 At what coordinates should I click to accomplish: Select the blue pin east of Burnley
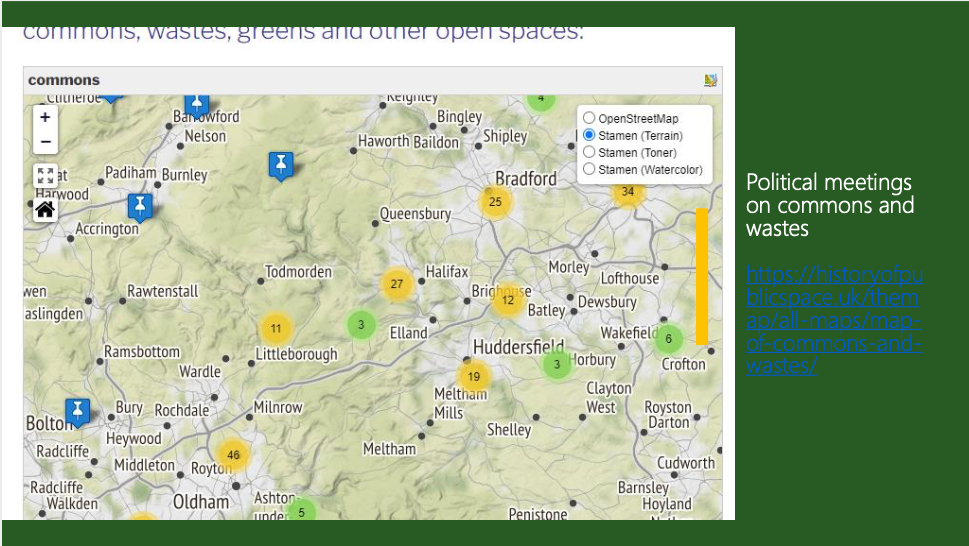[x=281, y=165]
